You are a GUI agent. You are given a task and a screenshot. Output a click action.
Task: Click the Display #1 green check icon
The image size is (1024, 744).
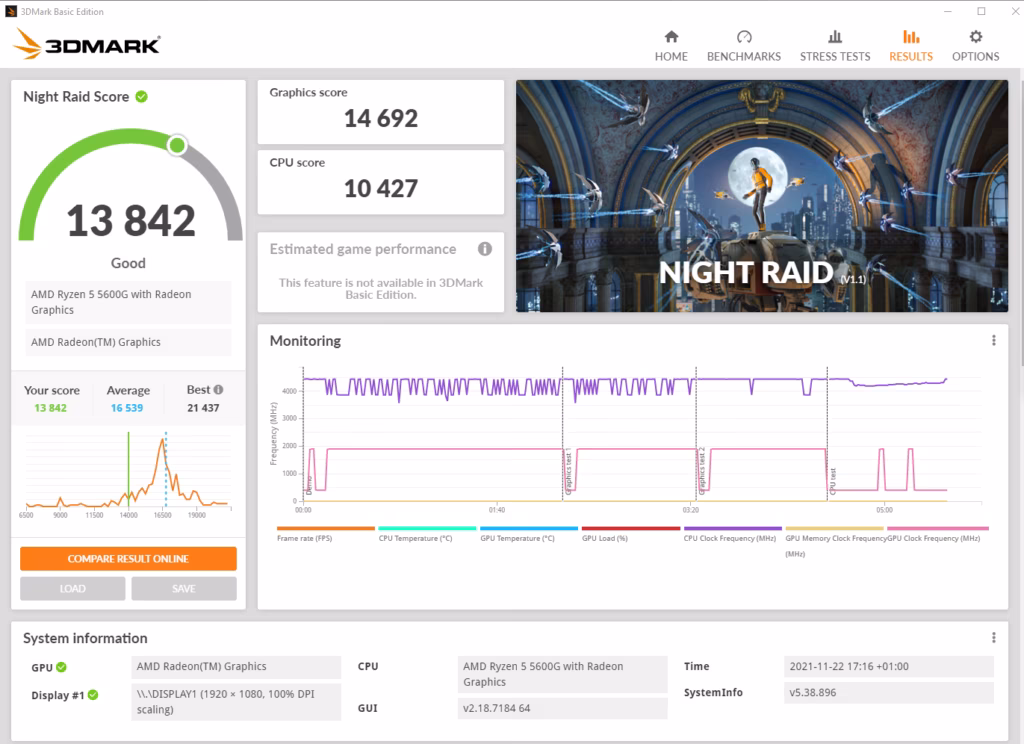[x=93, y=694]
